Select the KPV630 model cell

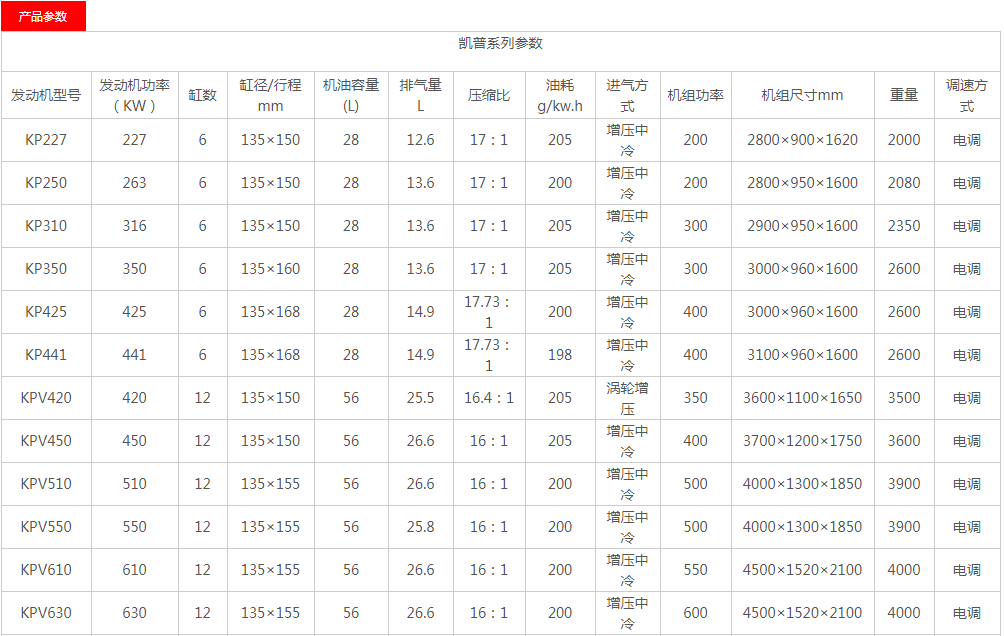pos(46,612)
